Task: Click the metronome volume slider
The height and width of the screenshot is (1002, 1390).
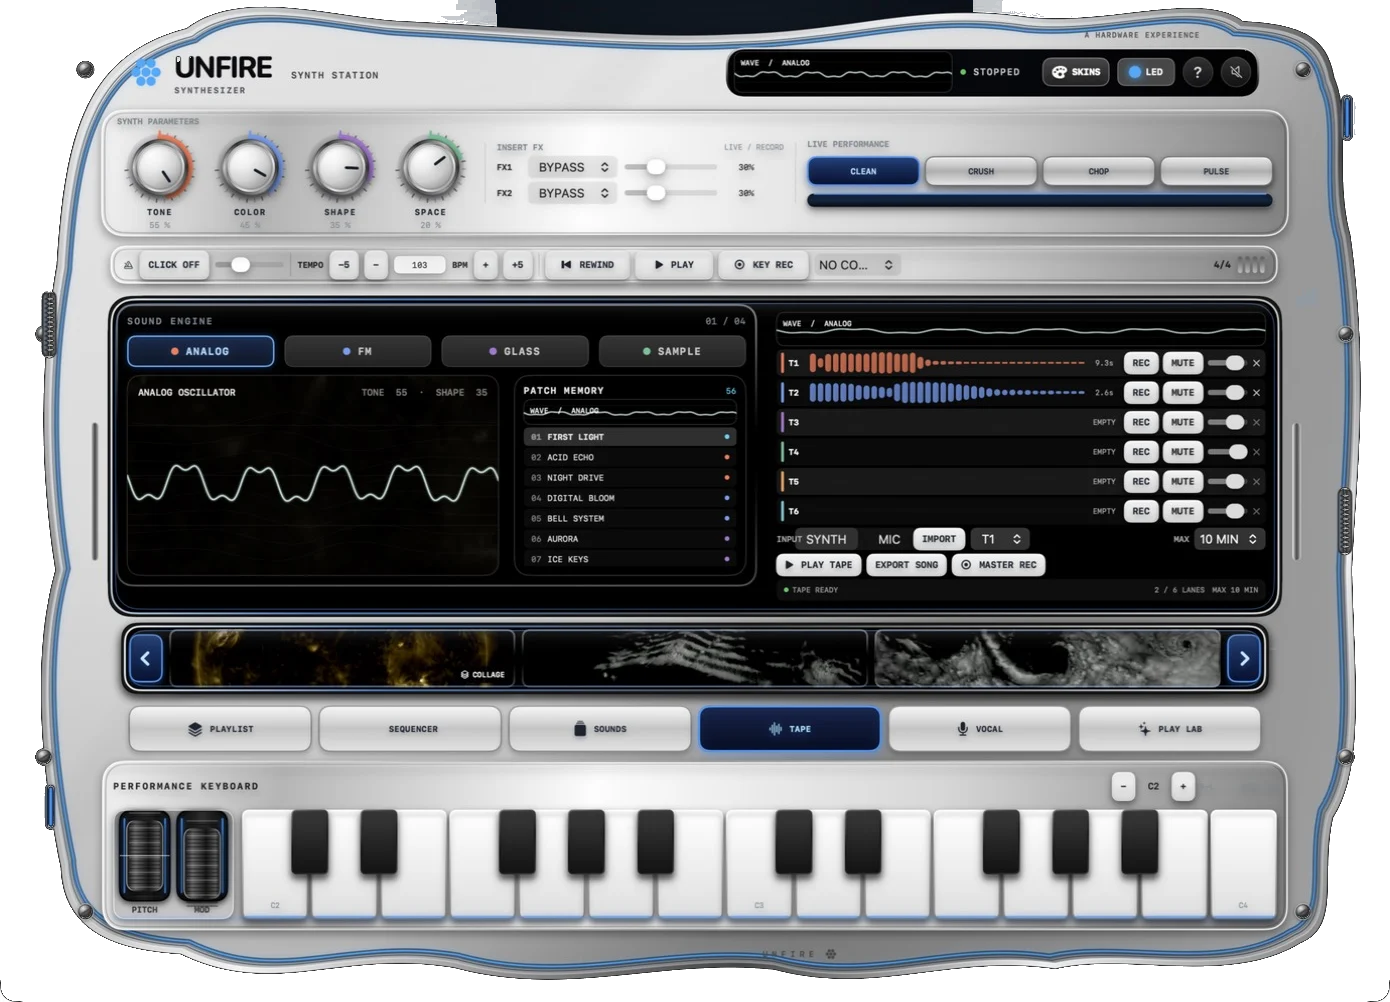Action: coord(250,265)
